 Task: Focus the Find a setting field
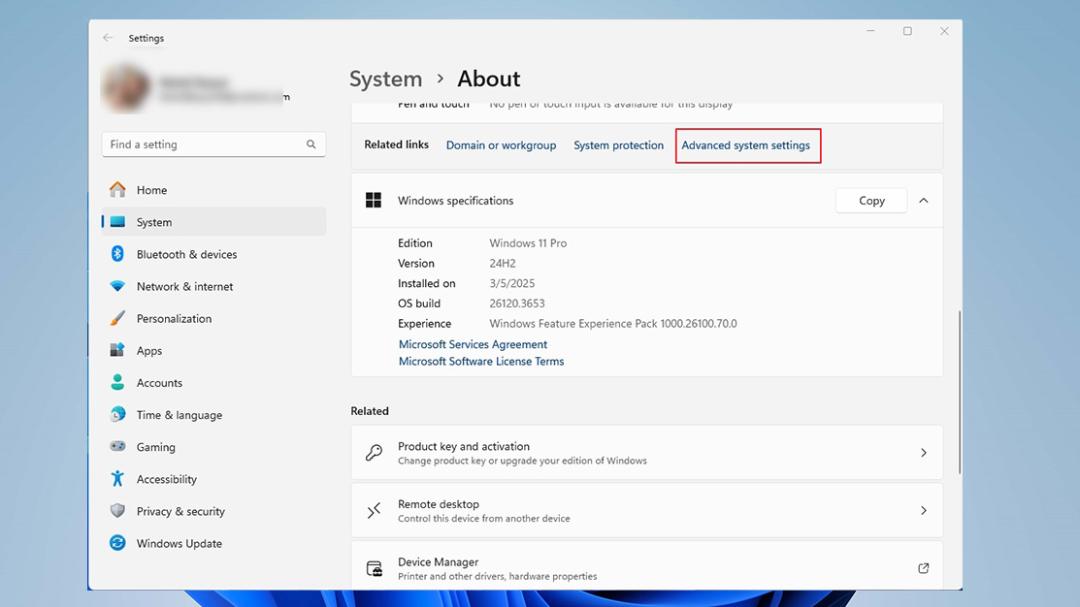214,144
